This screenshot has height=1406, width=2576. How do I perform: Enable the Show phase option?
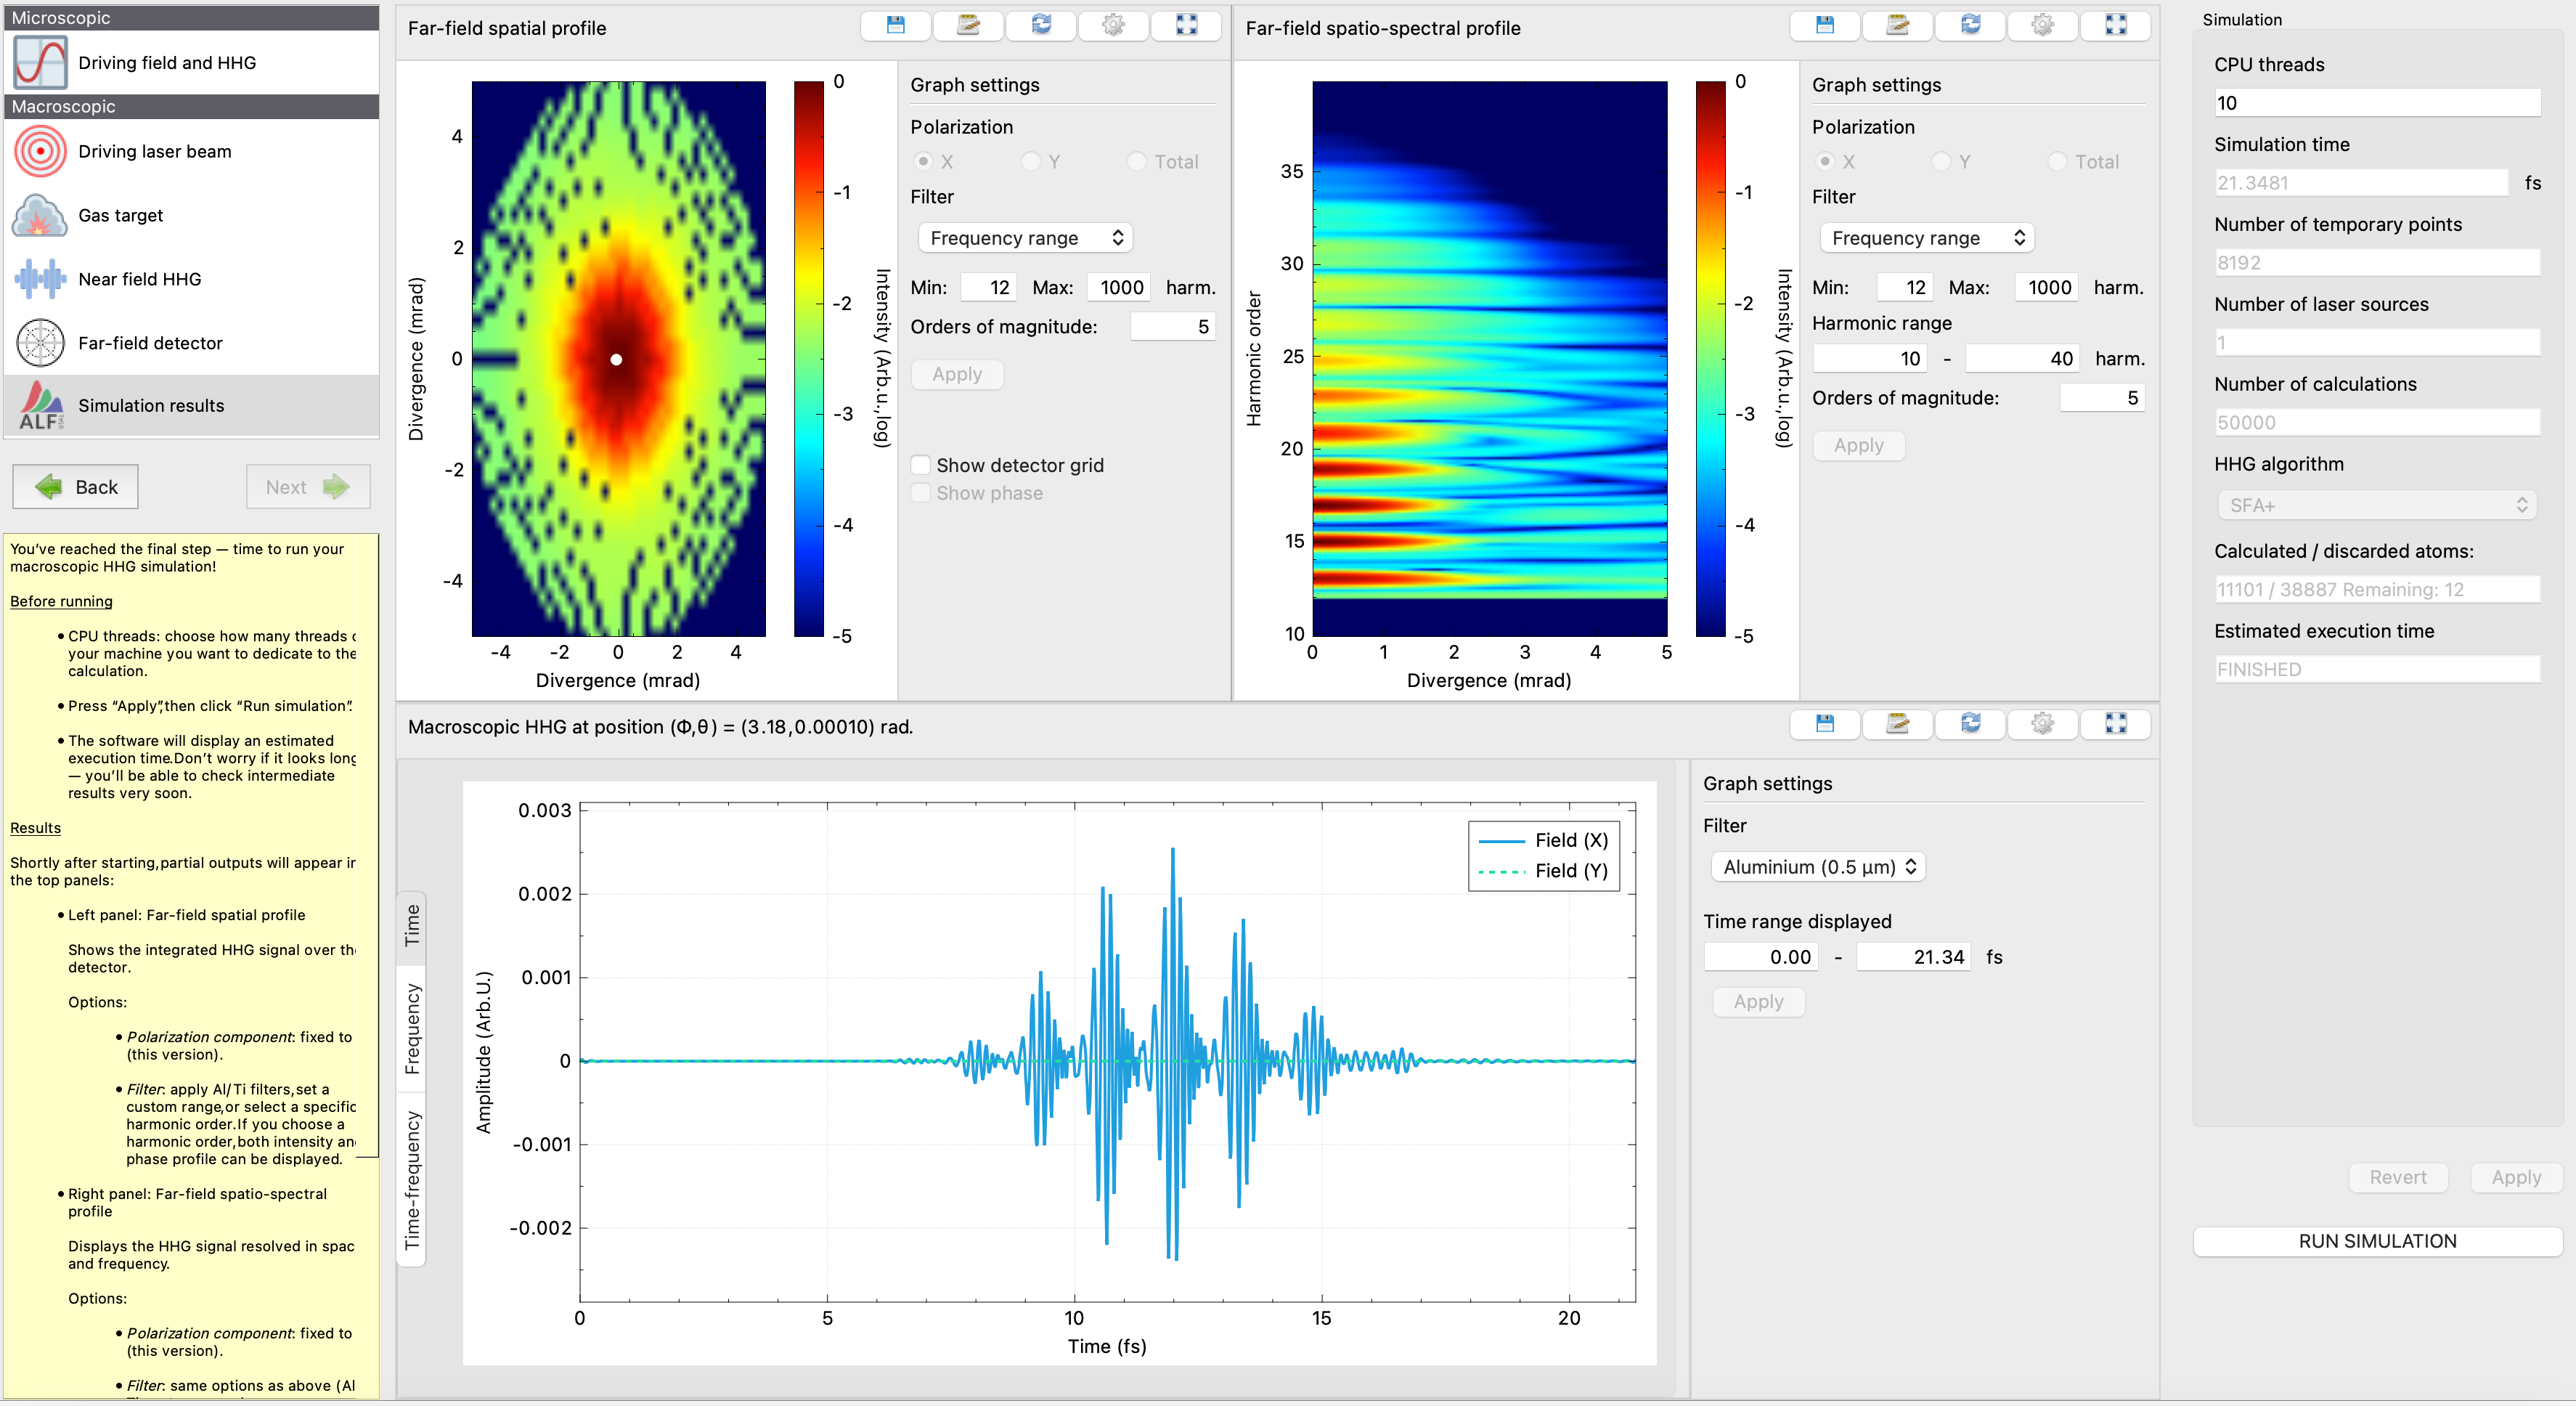pyautogui.click(x=920, y=492)
